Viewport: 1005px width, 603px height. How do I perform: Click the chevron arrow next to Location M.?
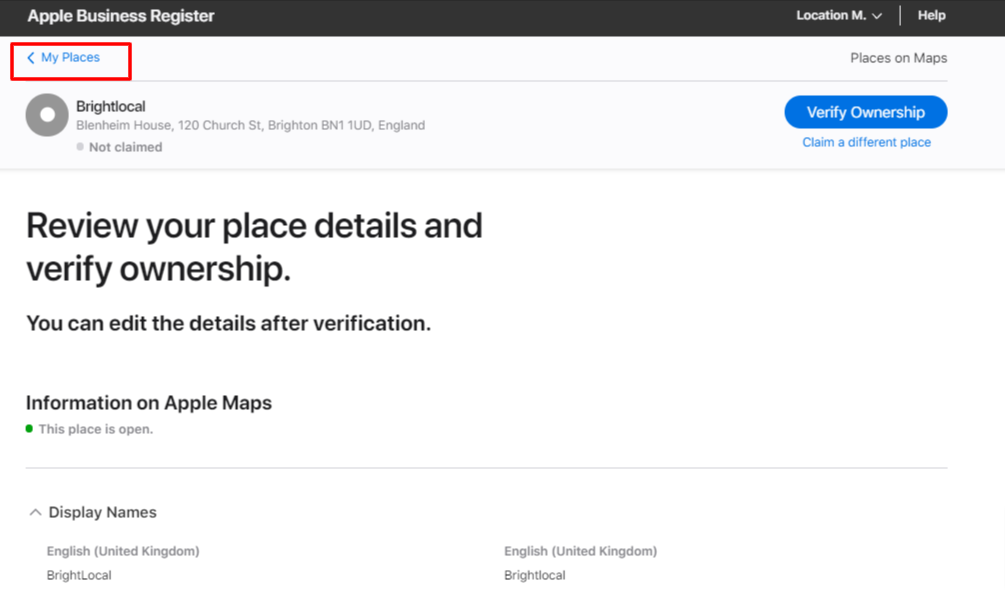877,16
